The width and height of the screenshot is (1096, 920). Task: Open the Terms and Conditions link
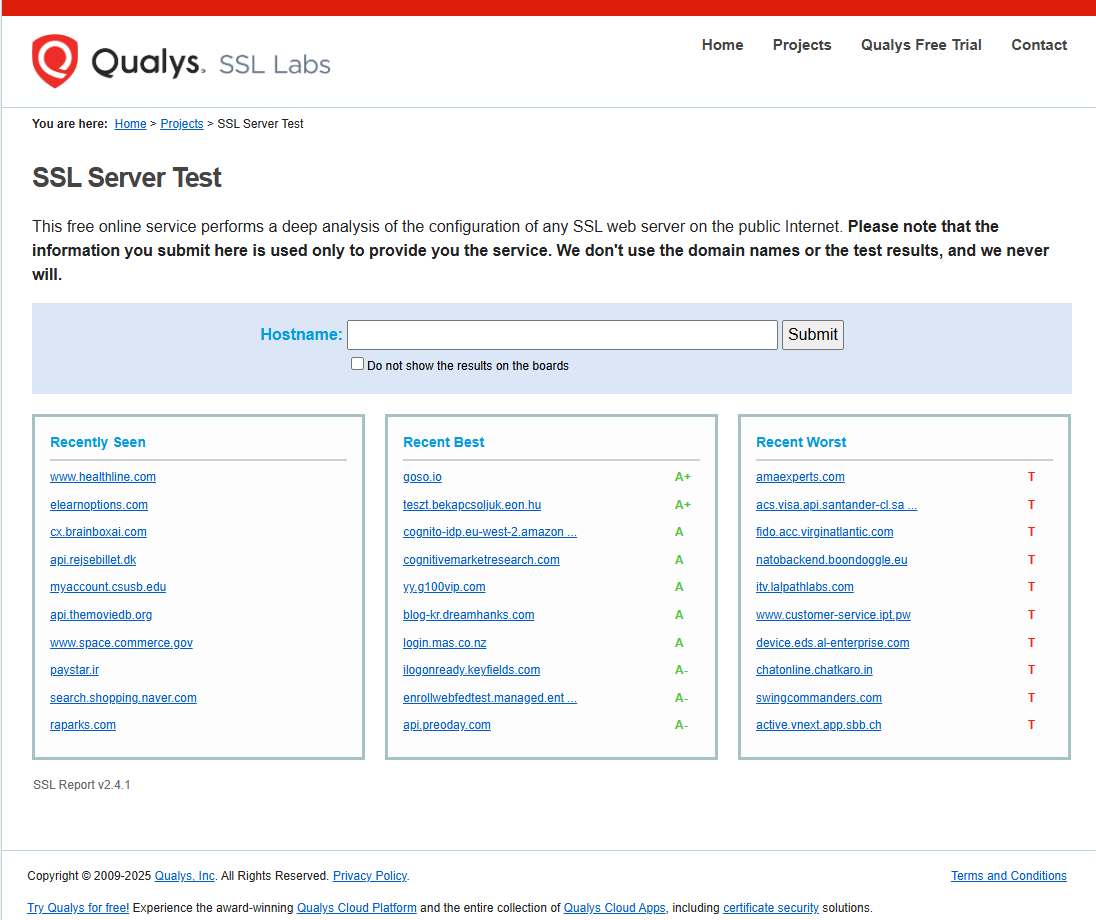pos(1009,876)
